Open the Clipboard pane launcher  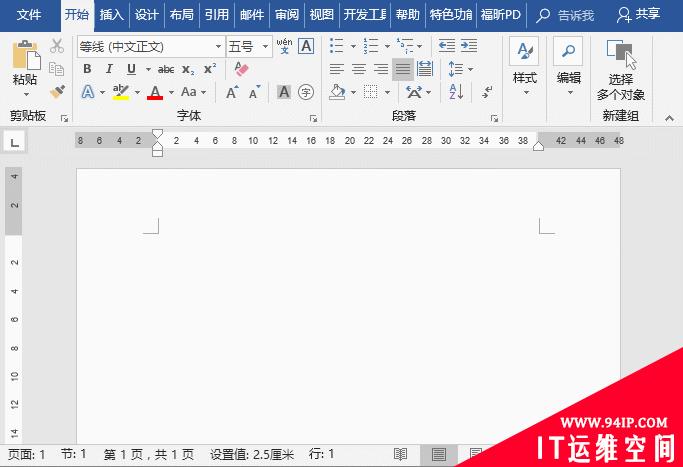[x=64, y=118]
